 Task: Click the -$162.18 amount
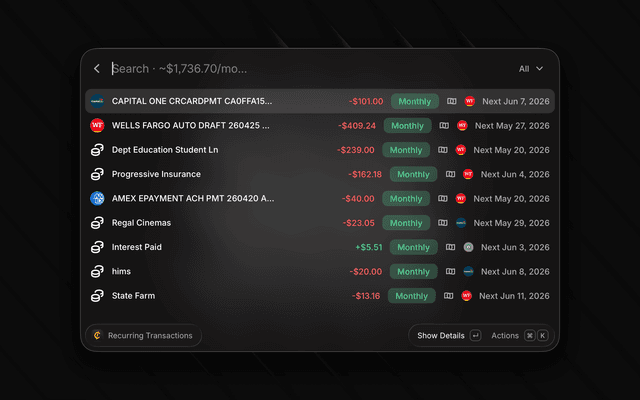(x=365, y=174)
